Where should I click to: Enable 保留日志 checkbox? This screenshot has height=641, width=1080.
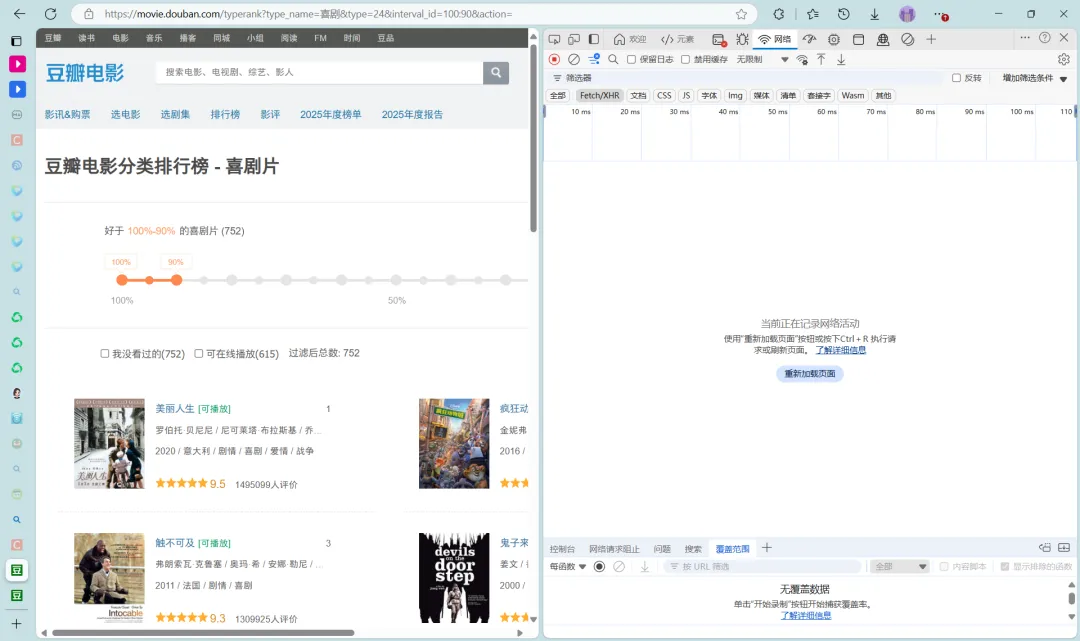tap(631, 59)
